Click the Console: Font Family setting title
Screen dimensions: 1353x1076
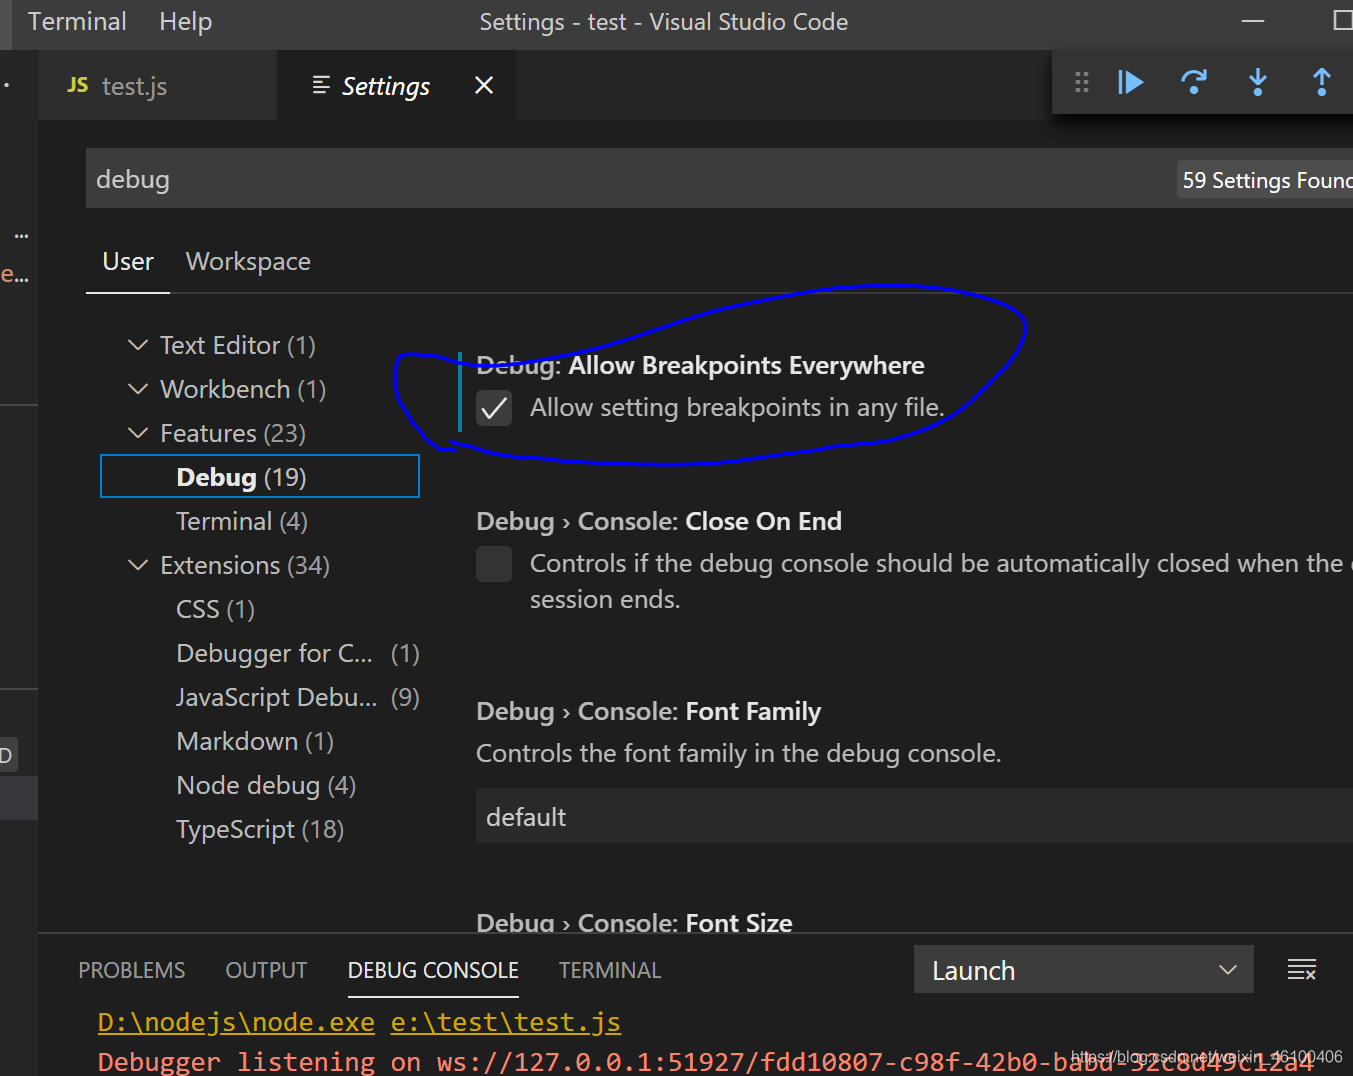pyautogui.click(x=649, y=711)
